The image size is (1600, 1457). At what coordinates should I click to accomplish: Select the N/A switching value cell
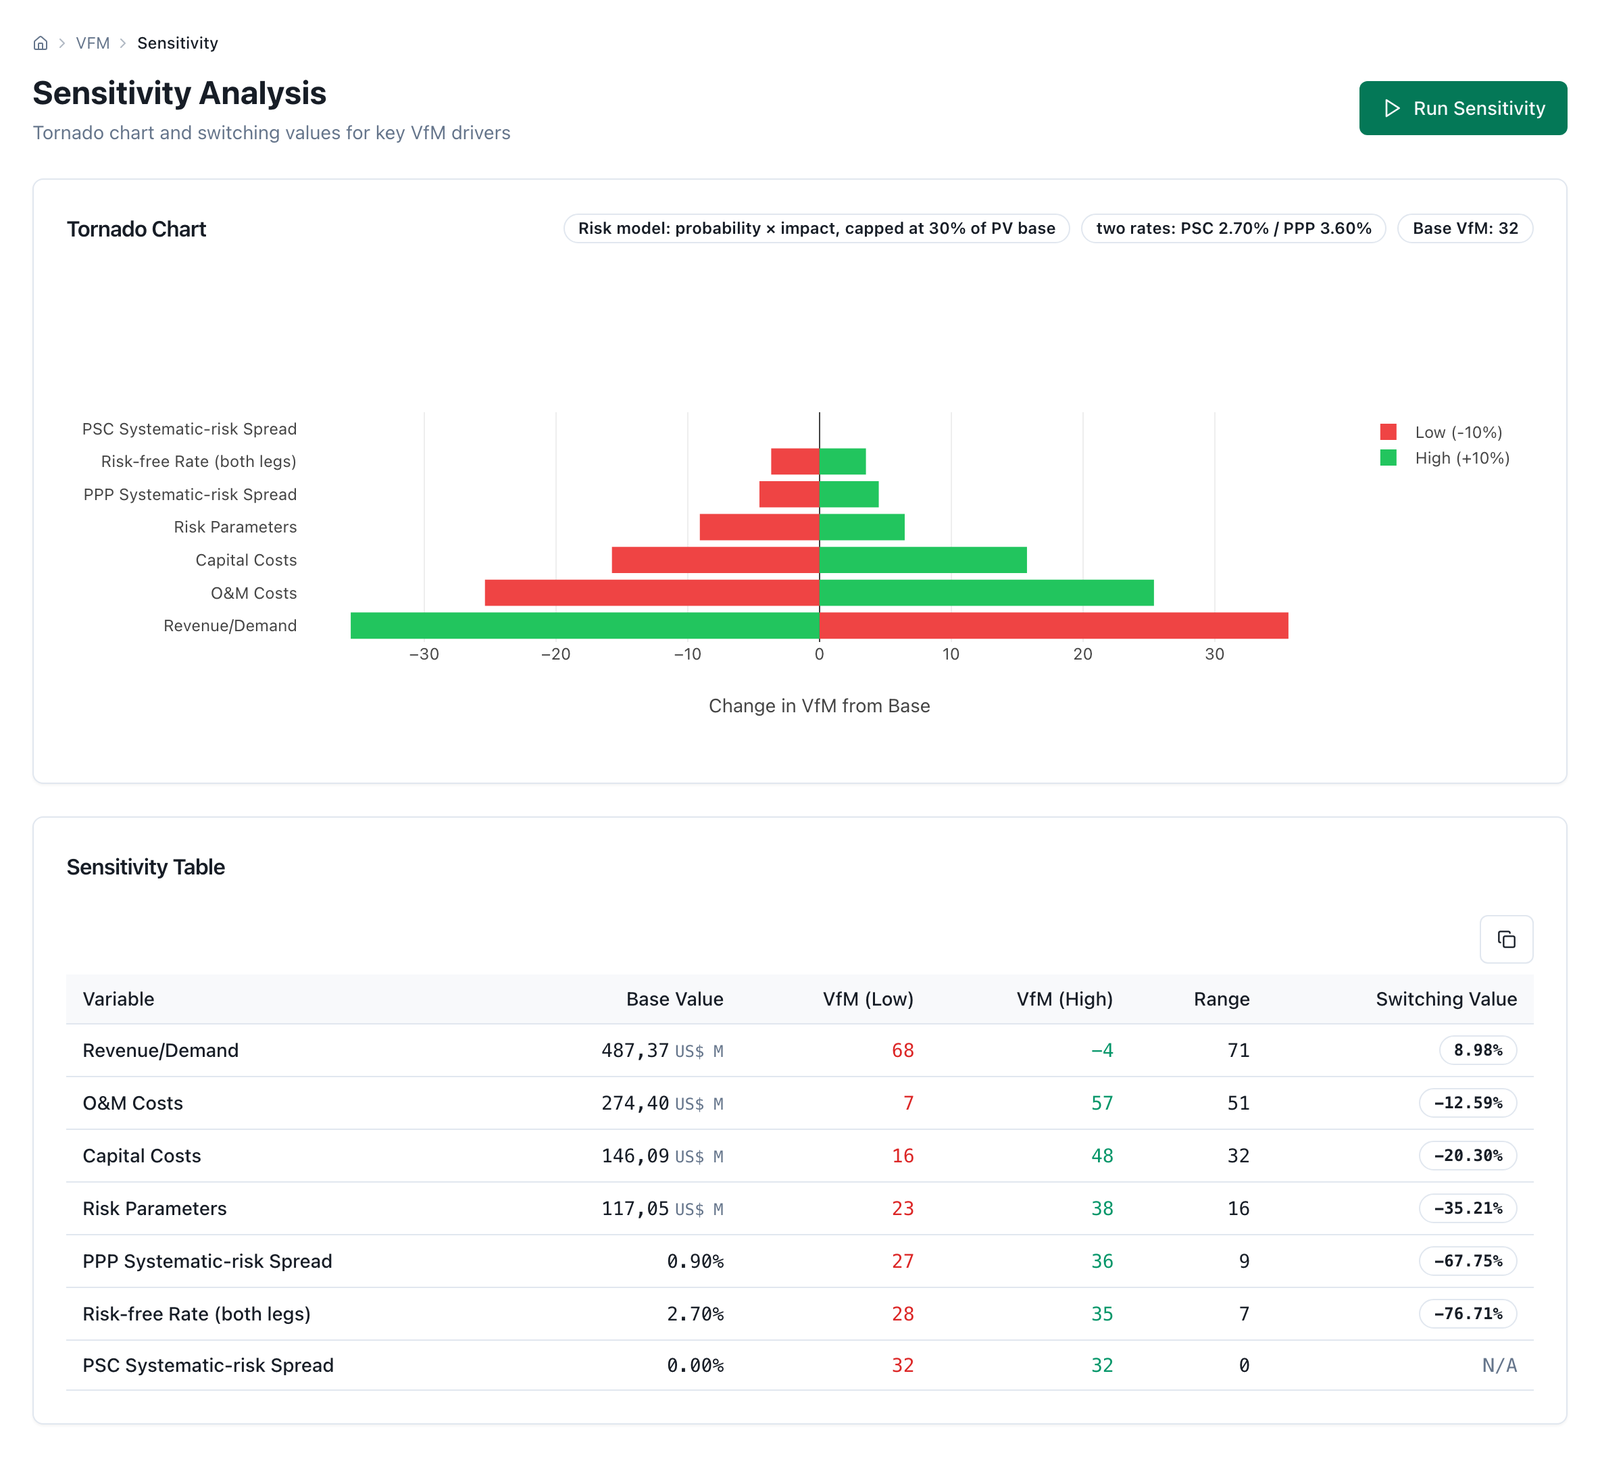pyautogui.click(x=1499, y=1365)
